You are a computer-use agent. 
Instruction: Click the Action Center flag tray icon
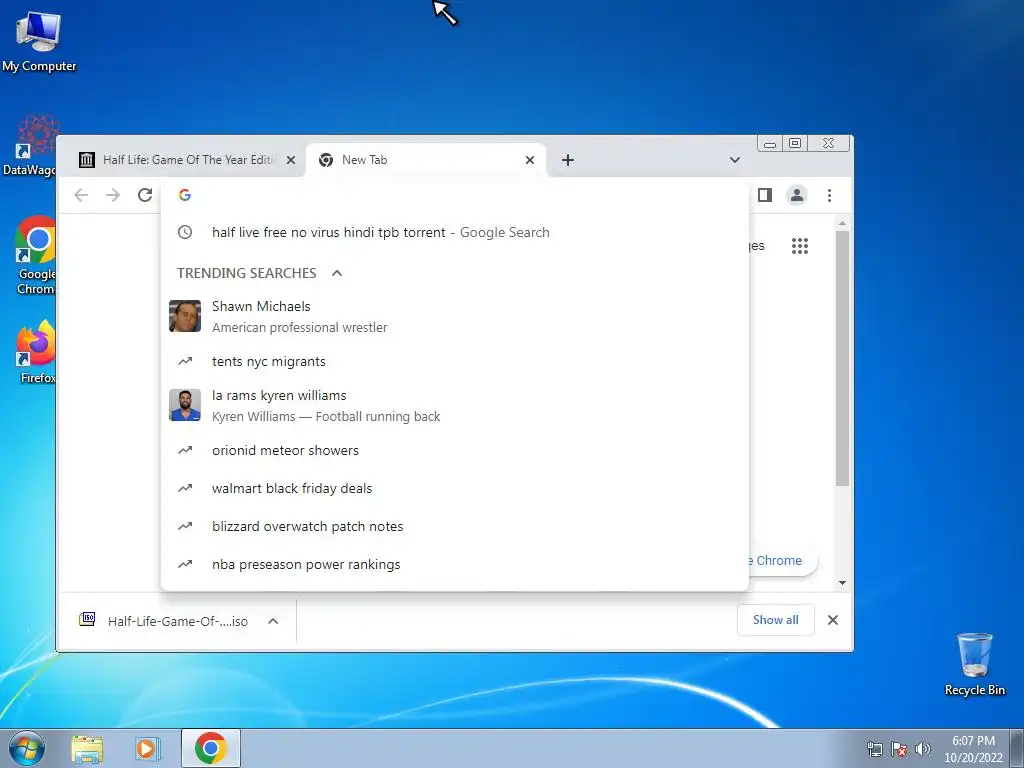[899, 749]
